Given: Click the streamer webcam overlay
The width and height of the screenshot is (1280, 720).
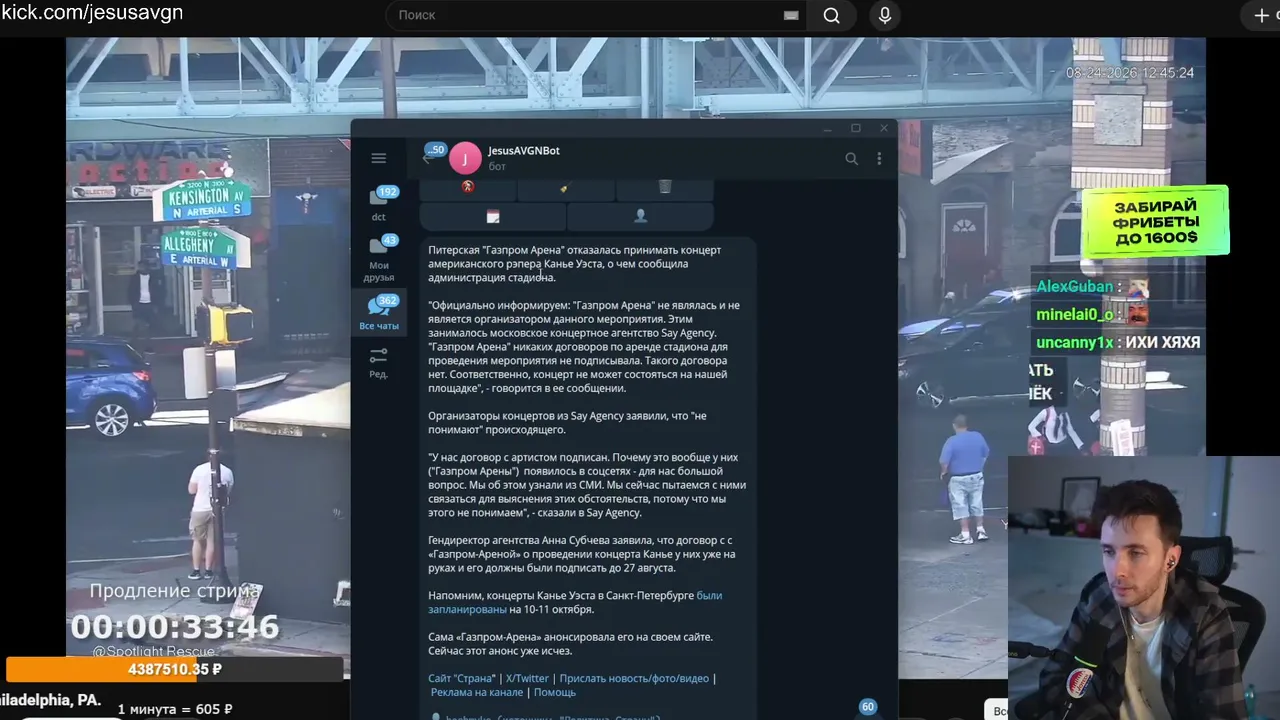Looking at the screenshot, I should tap(1144, 588).
